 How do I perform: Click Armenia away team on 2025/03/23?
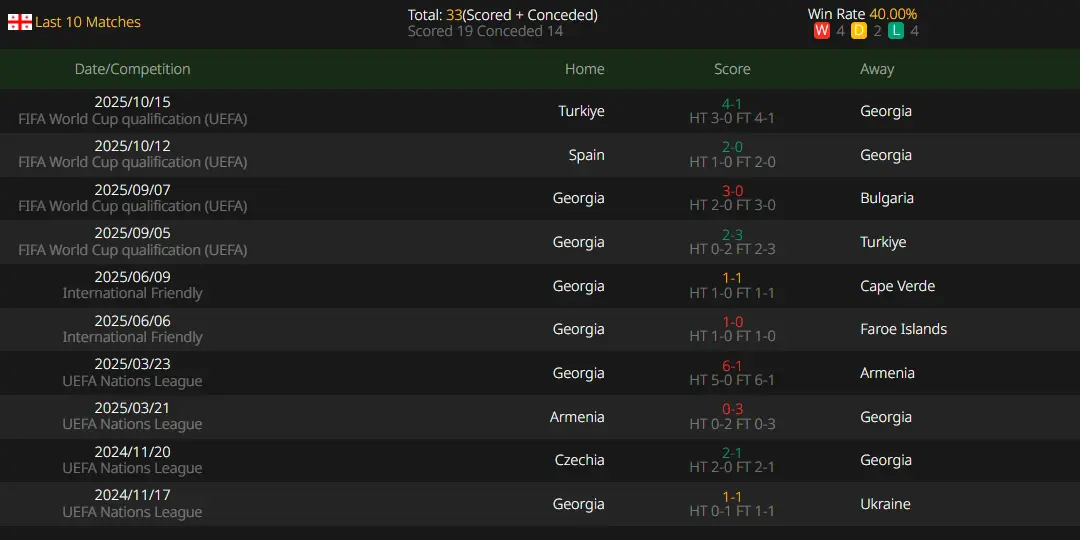coord(887,373)
